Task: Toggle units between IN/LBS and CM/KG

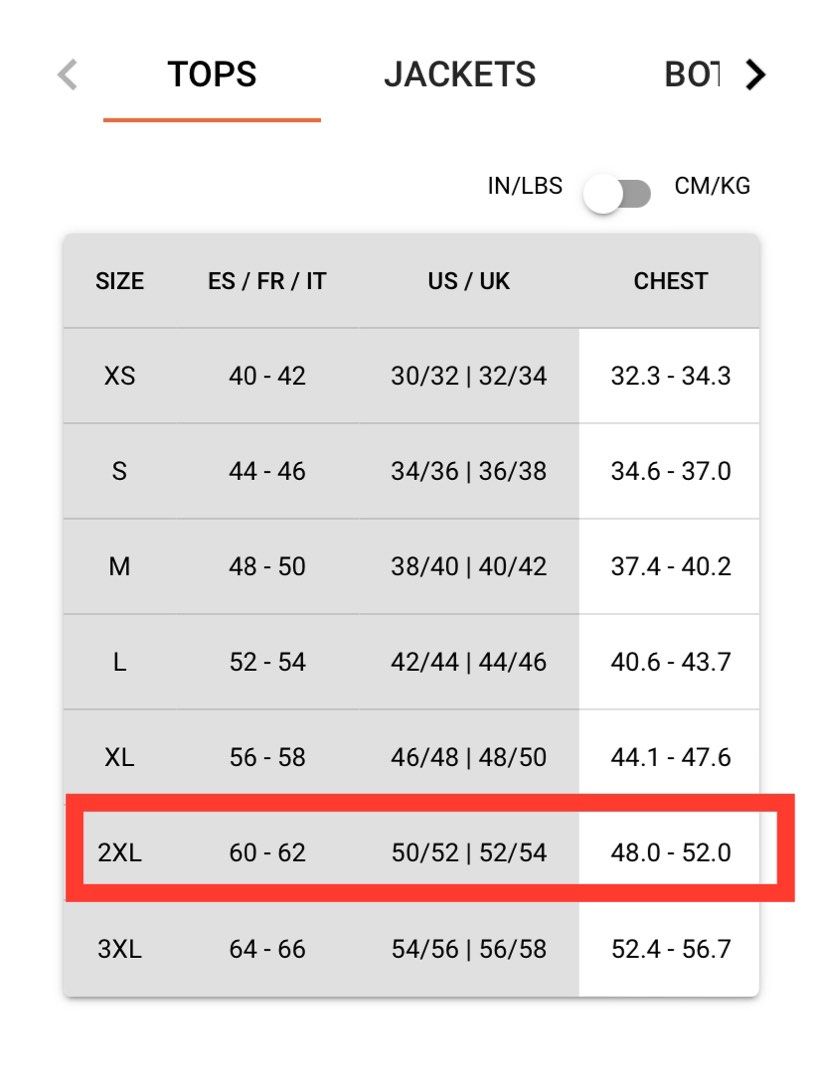Action: pos(616,194)
